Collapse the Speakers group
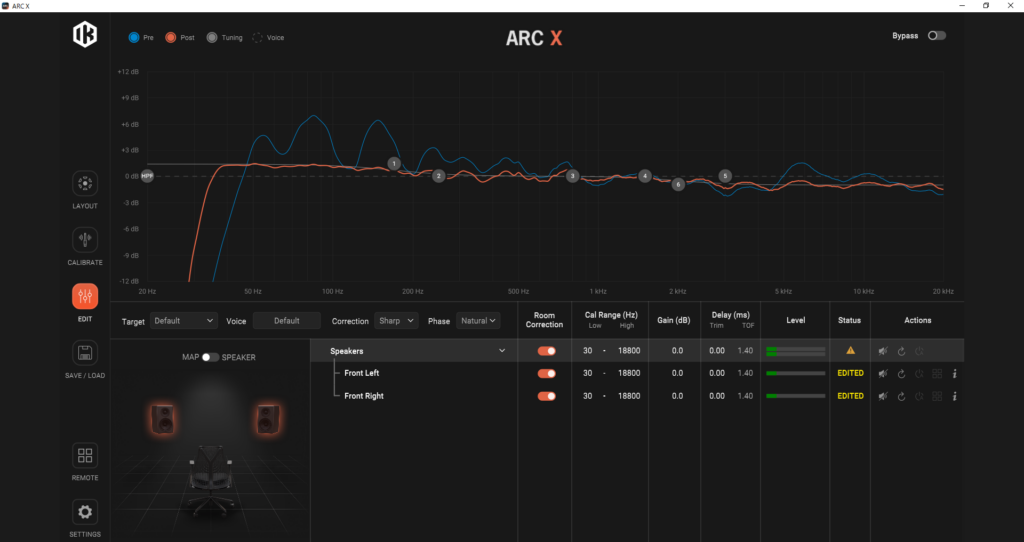Screen dimensions: 1024x542 tap(502, 351)
